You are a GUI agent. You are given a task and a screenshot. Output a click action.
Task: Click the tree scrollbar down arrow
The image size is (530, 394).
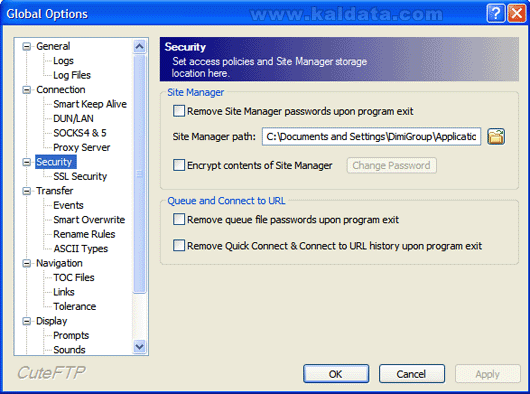[x=140, y=347]
